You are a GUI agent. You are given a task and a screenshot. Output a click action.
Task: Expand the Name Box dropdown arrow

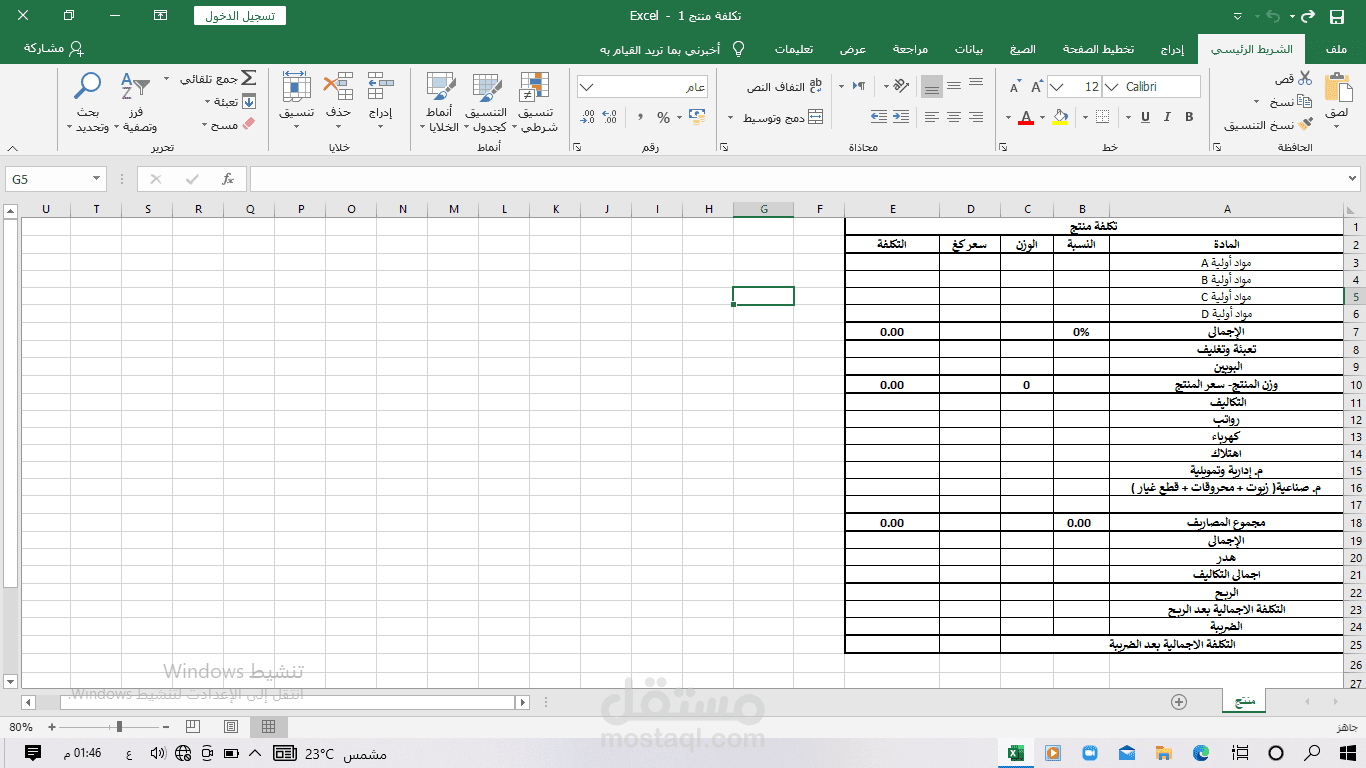pyautogui.click(x=97, y=179)
